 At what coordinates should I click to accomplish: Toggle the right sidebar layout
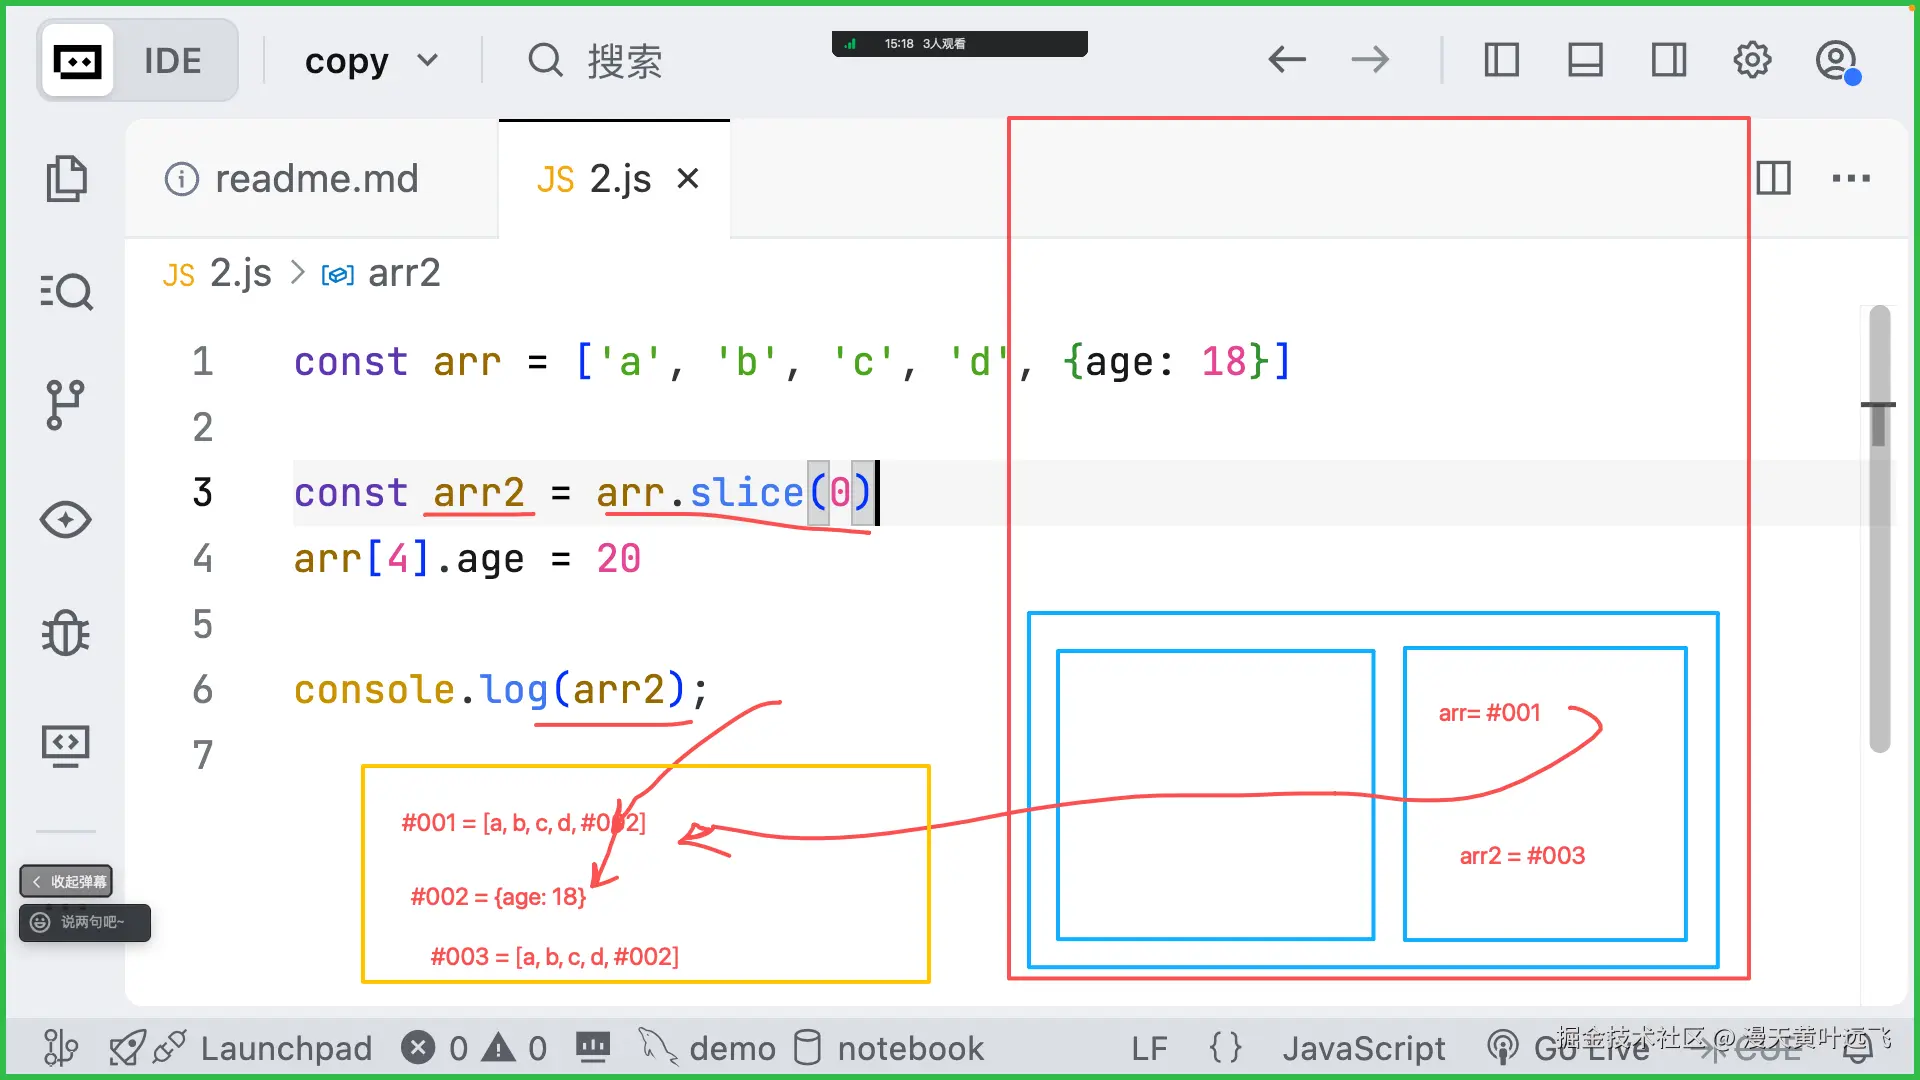tap(1669, 60)
